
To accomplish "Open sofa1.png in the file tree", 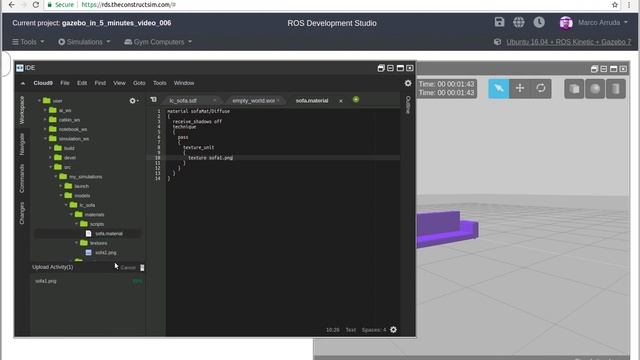I will click(x=106, y=253).
